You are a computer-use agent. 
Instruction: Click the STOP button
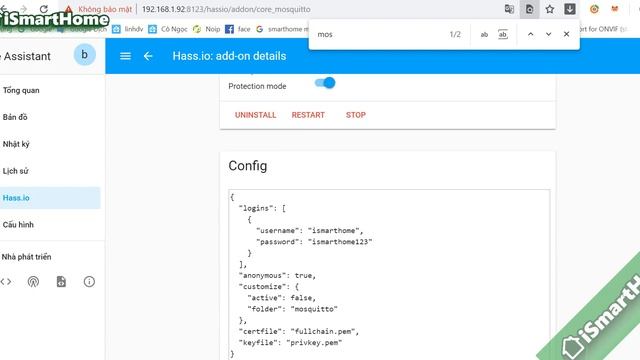click(x=356, y=115)
